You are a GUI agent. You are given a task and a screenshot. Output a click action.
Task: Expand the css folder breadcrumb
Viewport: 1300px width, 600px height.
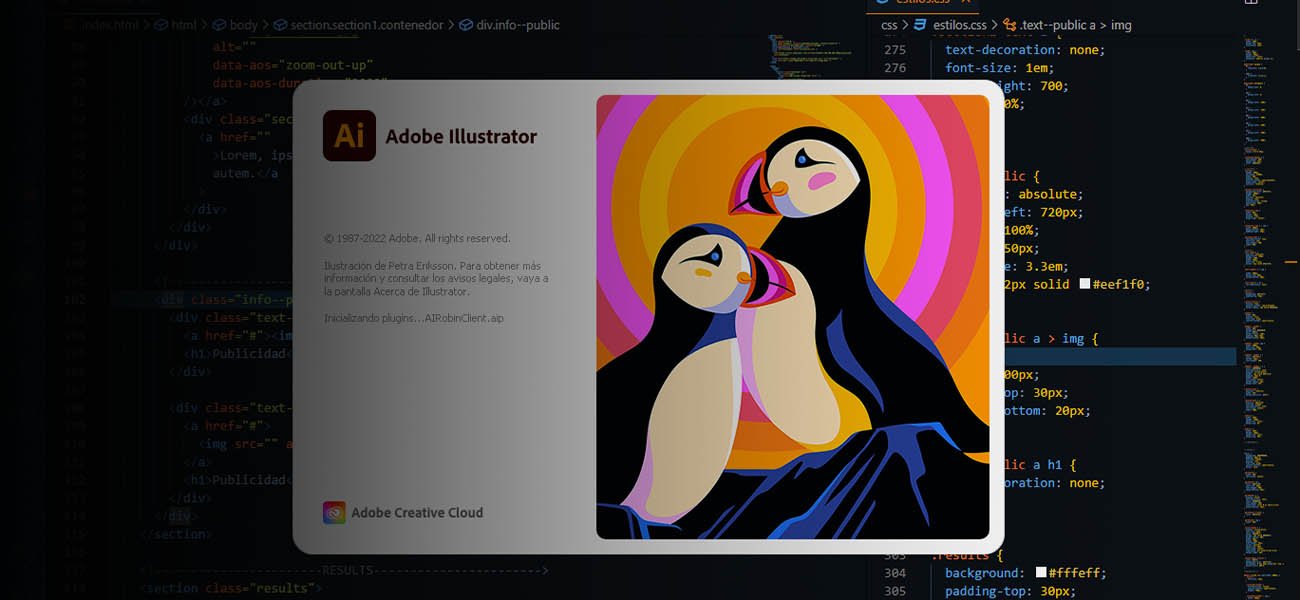click(x=889, y=25)
